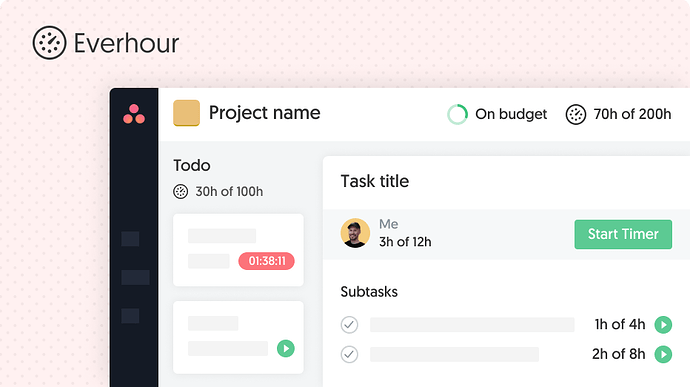Stop the running 01:38:11 timer badge
This screenshot has width=690, height=387.
[266, 261]
